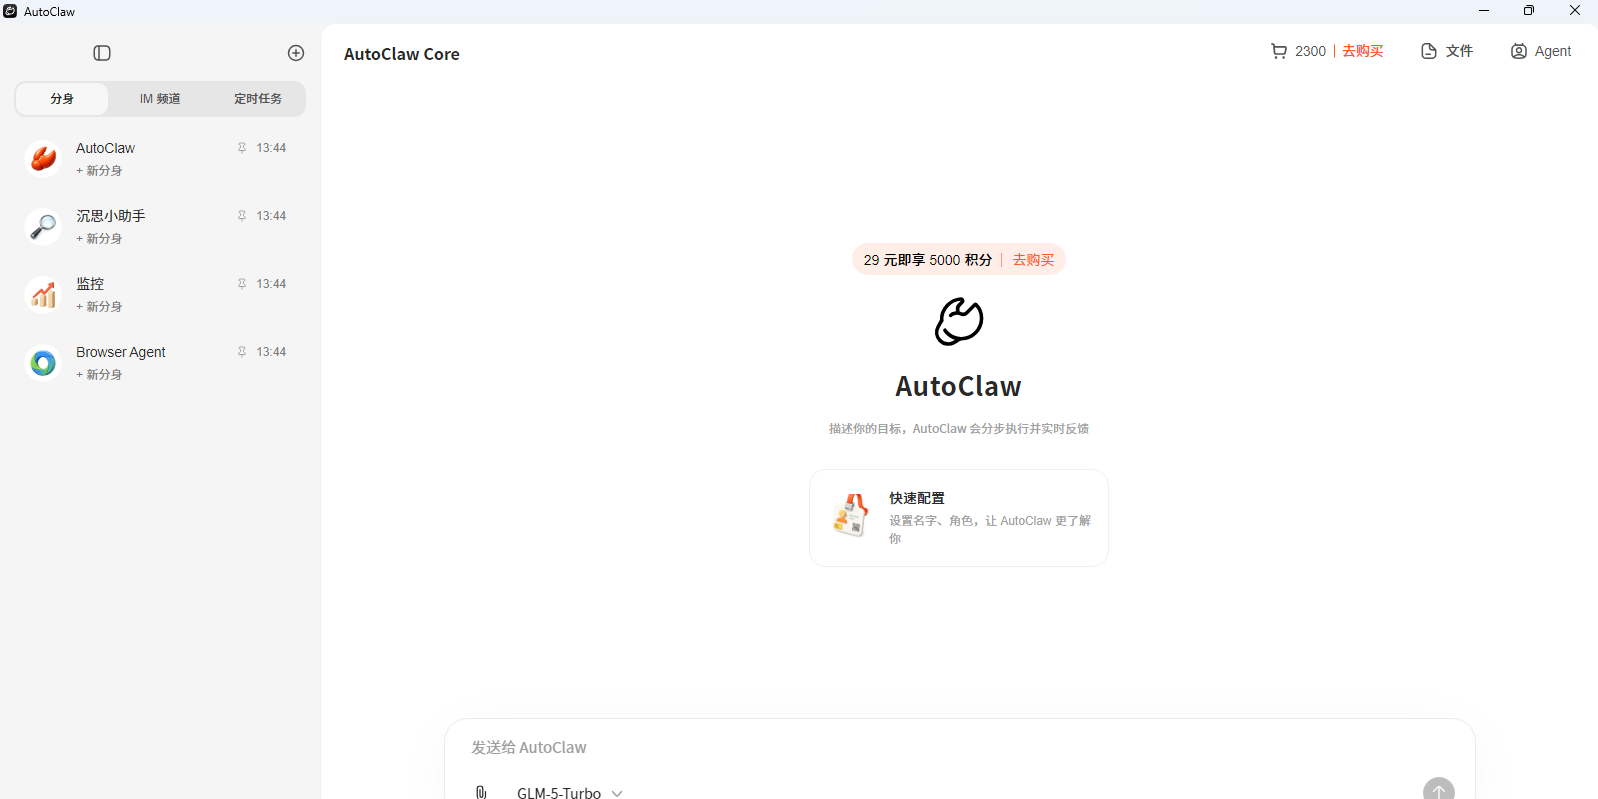
Task: Click the AutoClaw Core title
Action: tap(402, 54)
